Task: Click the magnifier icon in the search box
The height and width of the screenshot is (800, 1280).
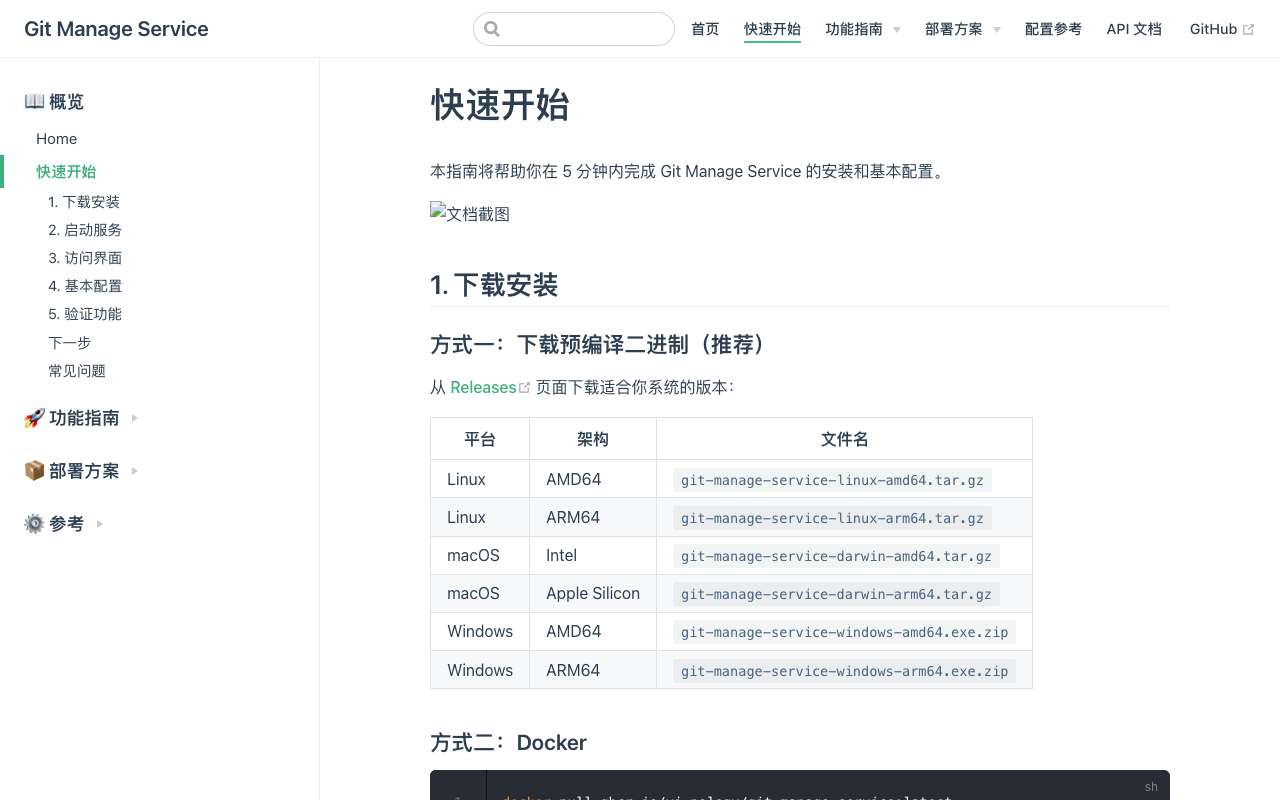Action: tap(491, 29)
